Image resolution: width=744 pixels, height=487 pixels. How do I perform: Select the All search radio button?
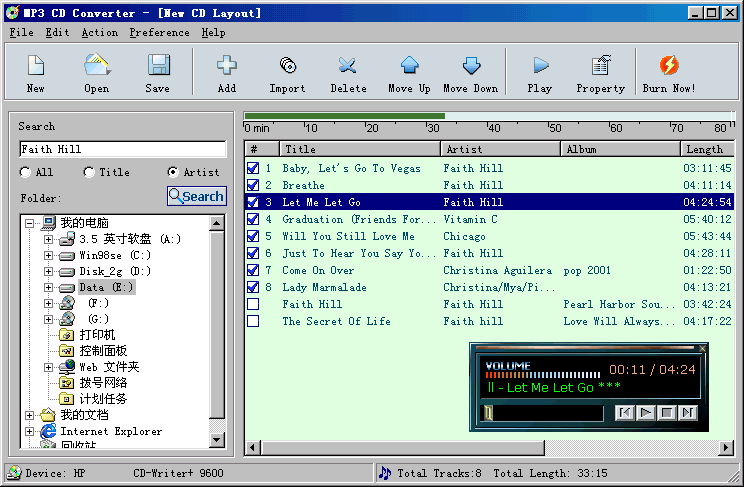pos(25,172)
